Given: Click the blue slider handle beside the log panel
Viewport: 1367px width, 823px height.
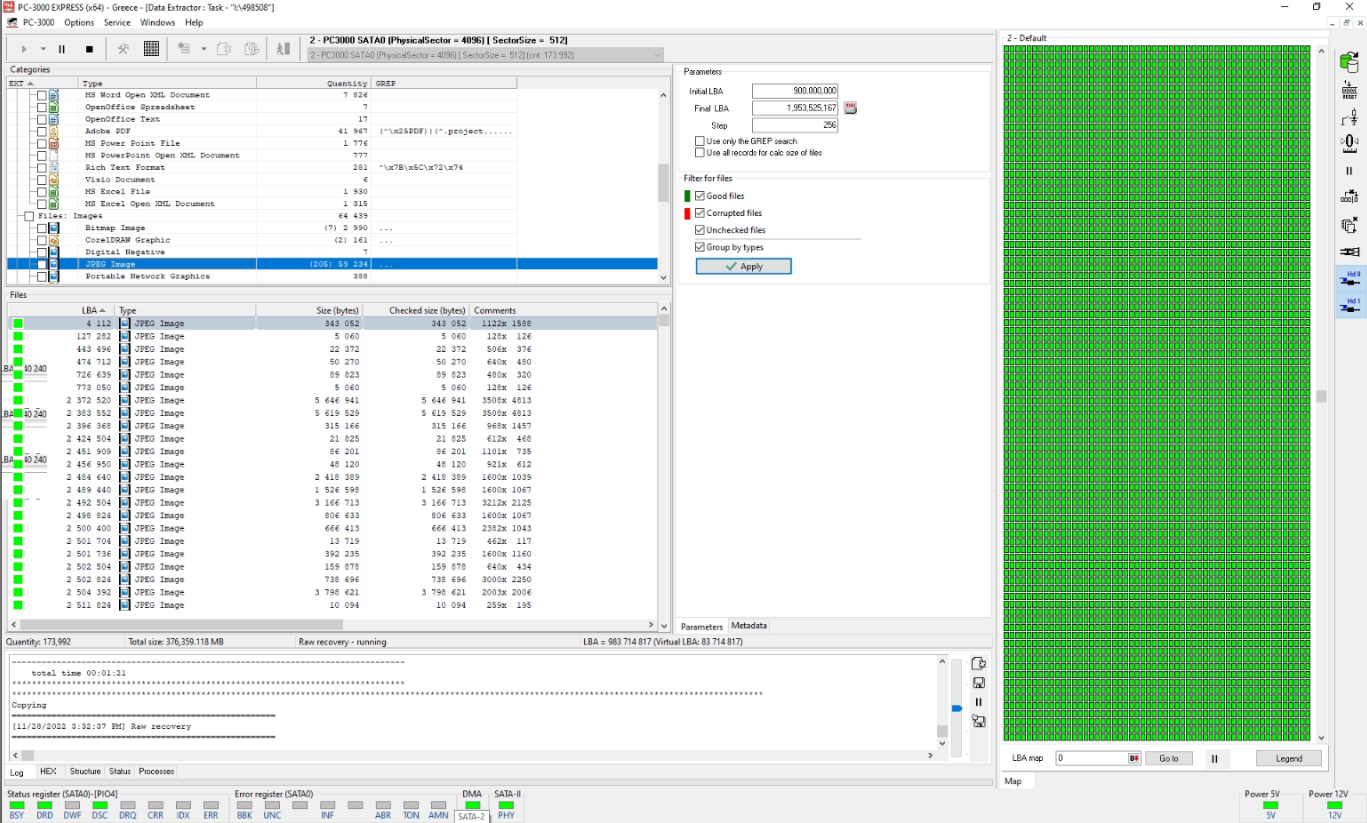Looking at the screenshot, I should point(957,709).
